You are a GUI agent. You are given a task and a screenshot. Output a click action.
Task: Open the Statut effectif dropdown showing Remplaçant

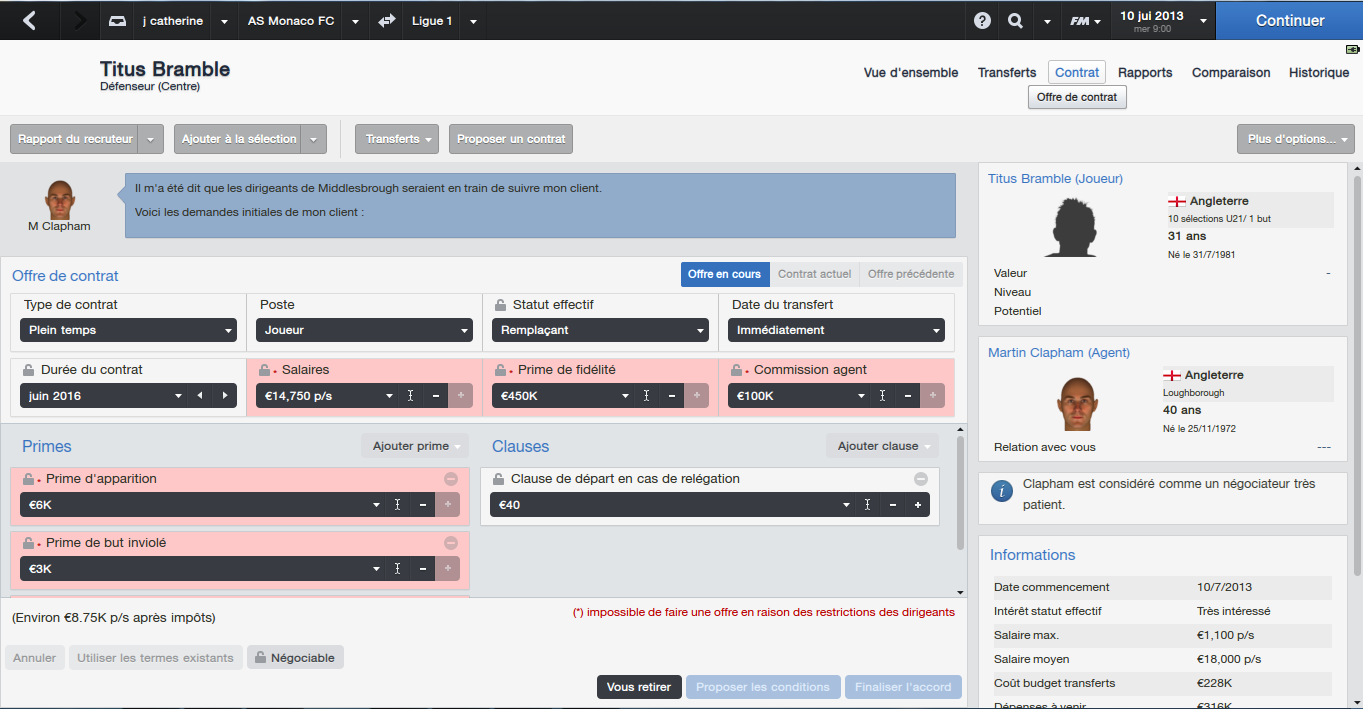pos(600,330)
